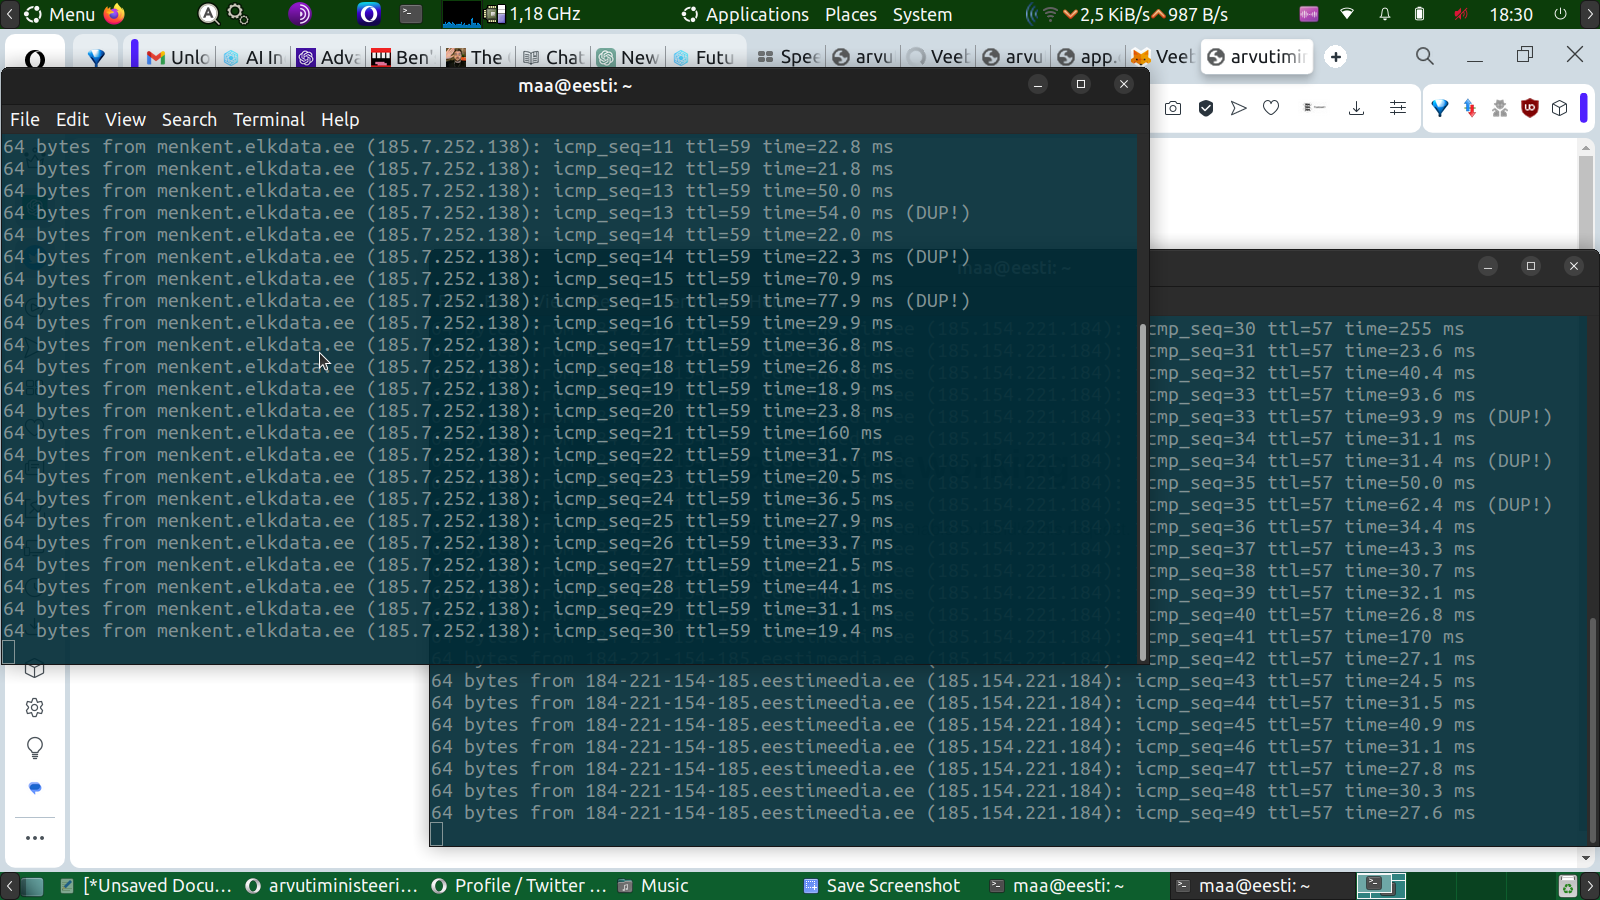Viewport: 1600px width, 900px height.
Task: Click the terminal scrollbar in front window
Action: 1143,492
